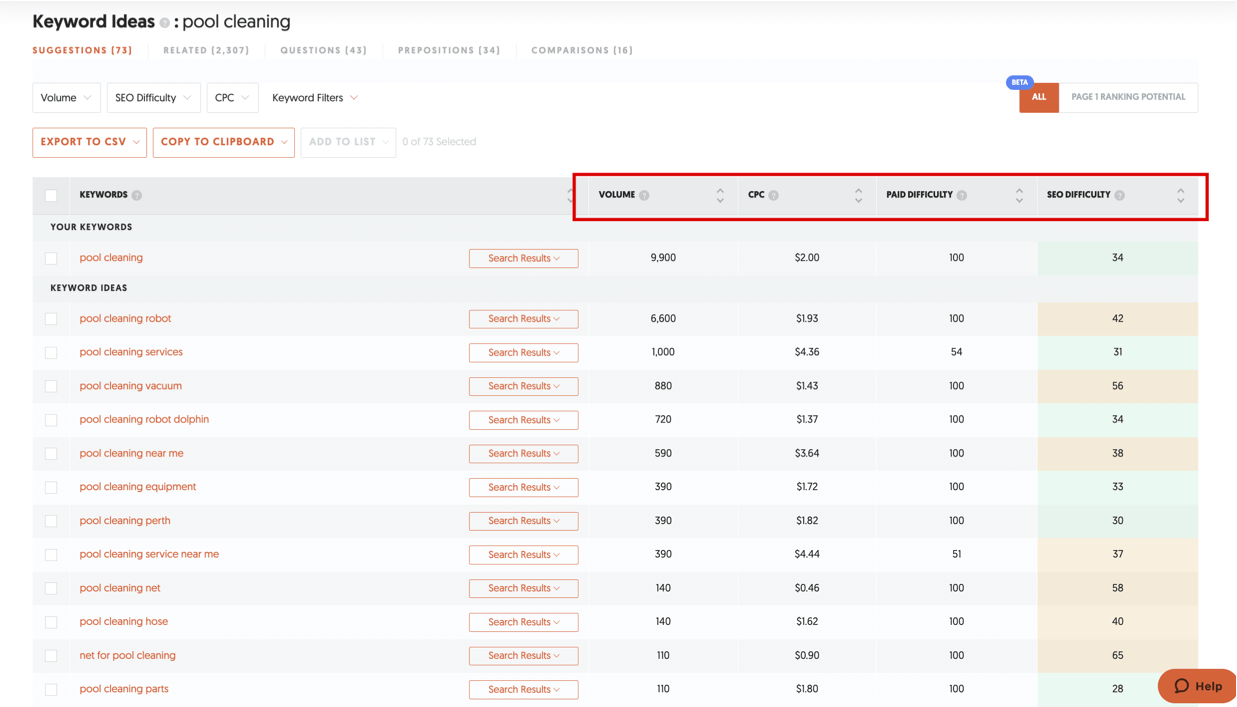Click the CPC value $4.44

coord(807,554)
